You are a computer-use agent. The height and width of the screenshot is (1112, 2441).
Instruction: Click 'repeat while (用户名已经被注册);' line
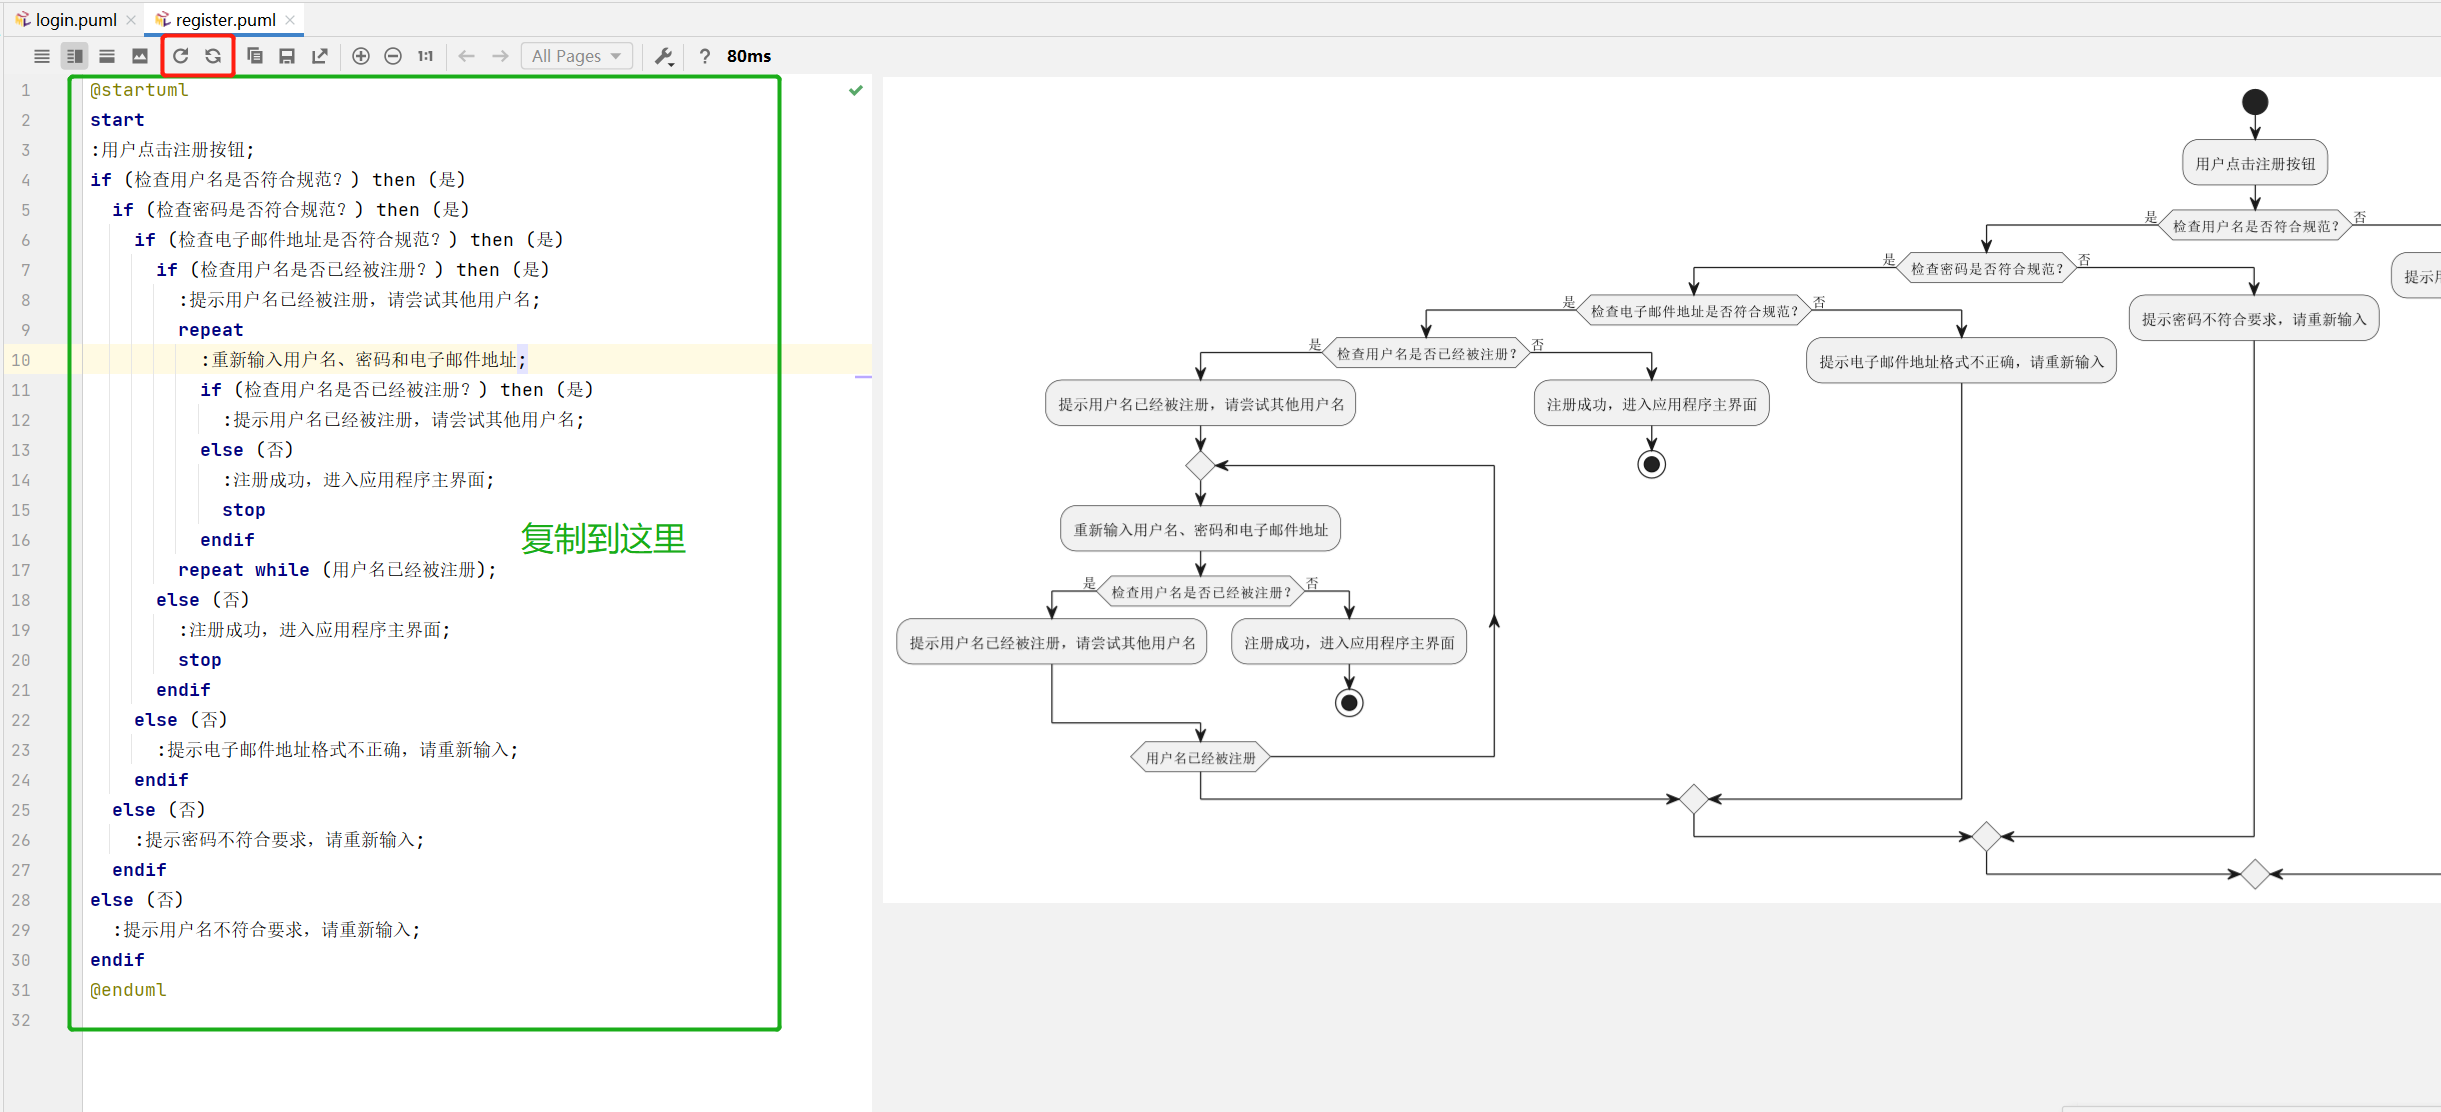(x=337, y=570)
